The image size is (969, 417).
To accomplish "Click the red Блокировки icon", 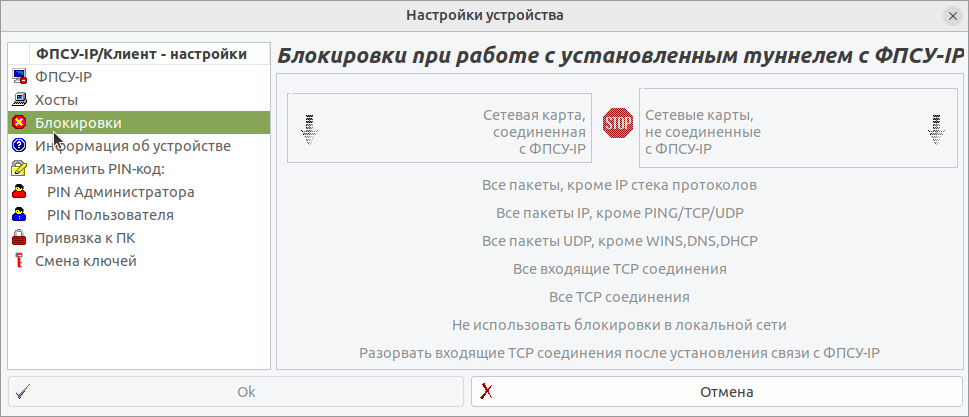I will point(19,123).
